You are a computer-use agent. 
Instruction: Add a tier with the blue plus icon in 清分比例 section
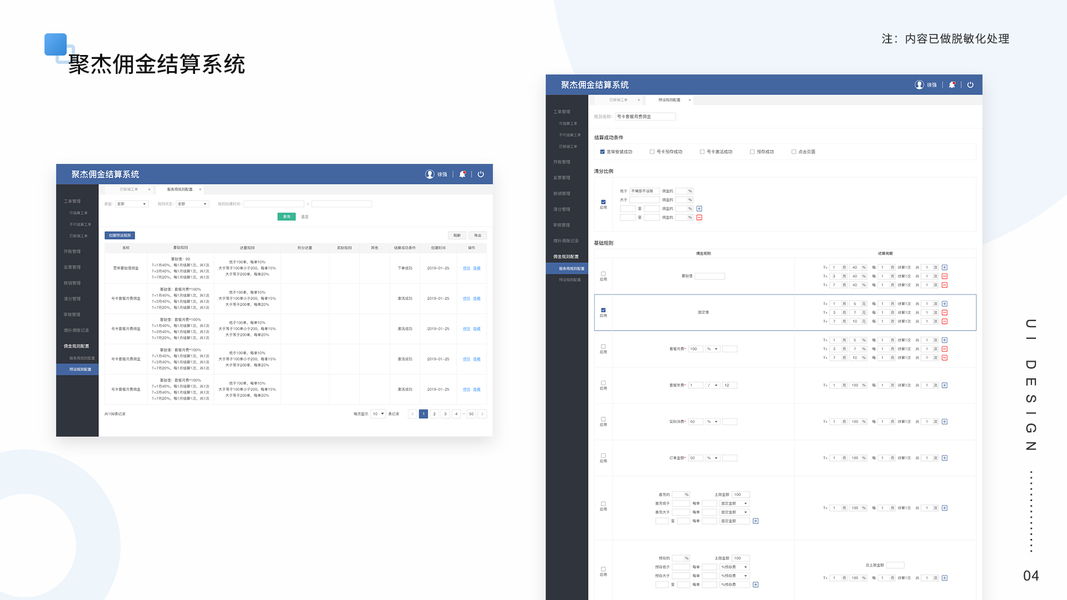pos(699,209)
